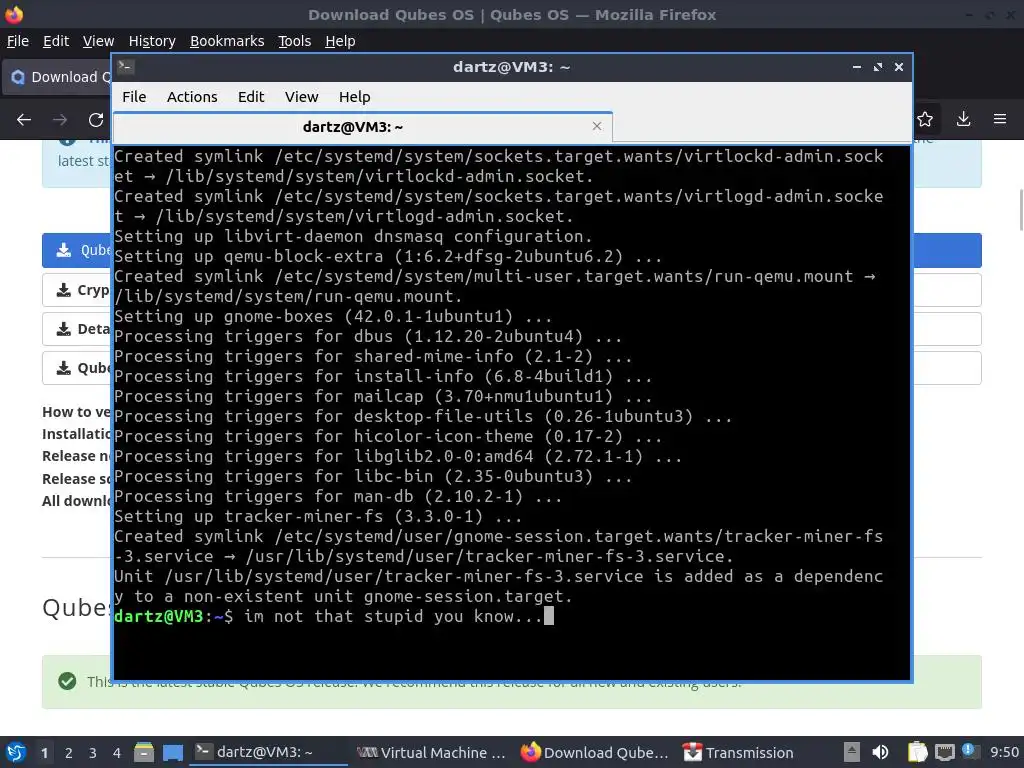1024x768 pixels.
Task: Select the dartz@VM3 terminal tab
Action: [362, 127]
